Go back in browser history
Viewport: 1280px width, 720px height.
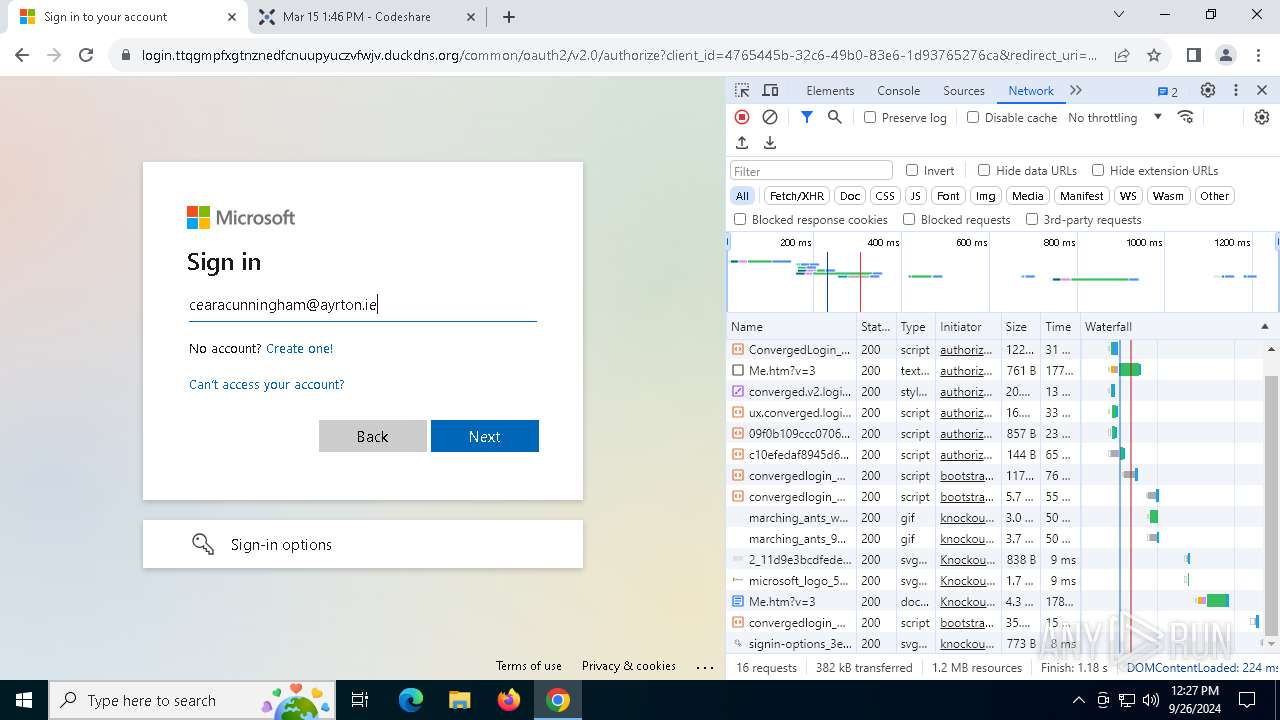click(22, 55)
